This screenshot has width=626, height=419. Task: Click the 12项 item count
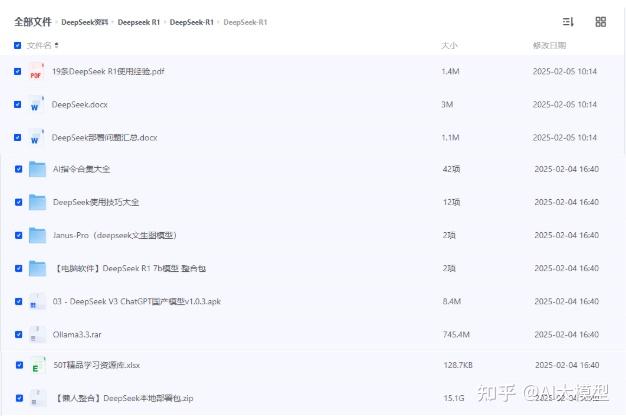[x=452, y=202]
